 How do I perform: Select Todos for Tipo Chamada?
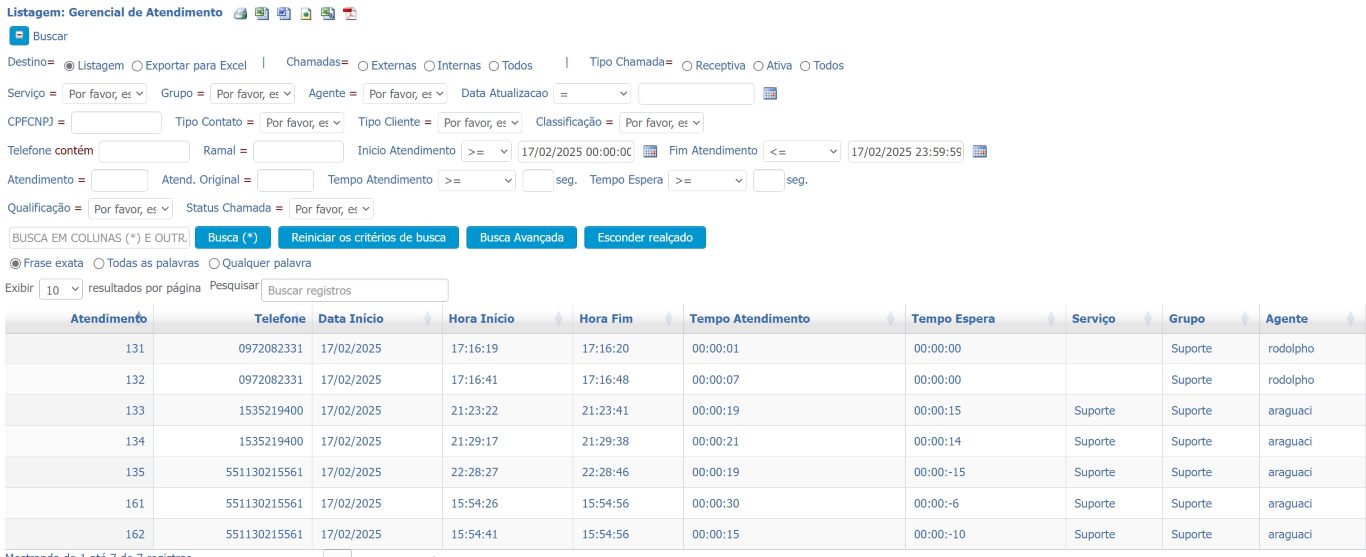(805, 66)
